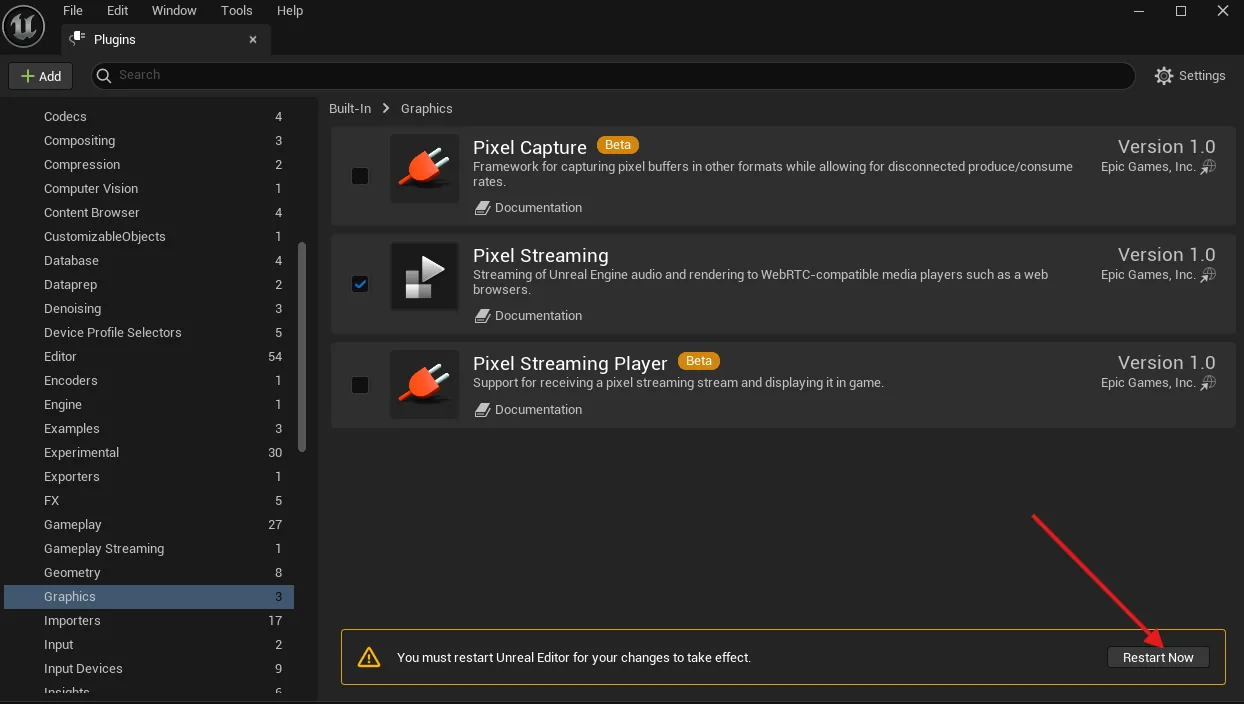Select the Plugins tab
The image size is (1244, 704).
pos(166,40)
